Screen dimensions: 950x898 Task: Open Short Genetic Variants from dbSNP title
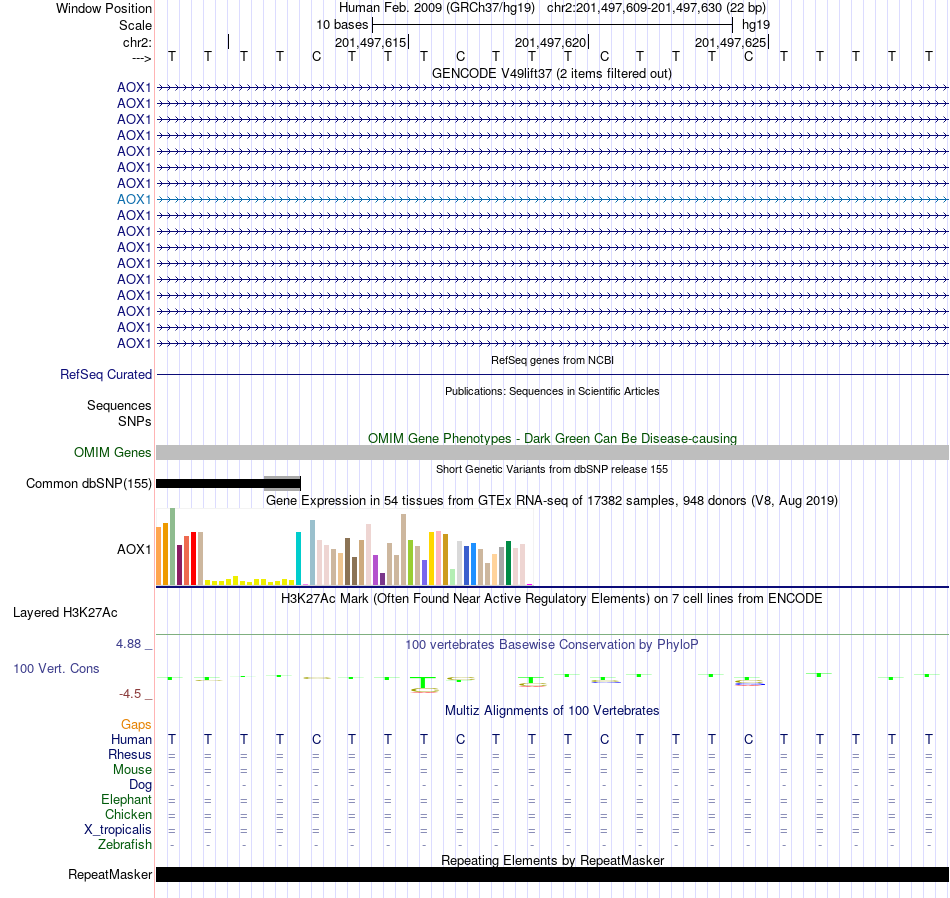click(x=552, y=469)
